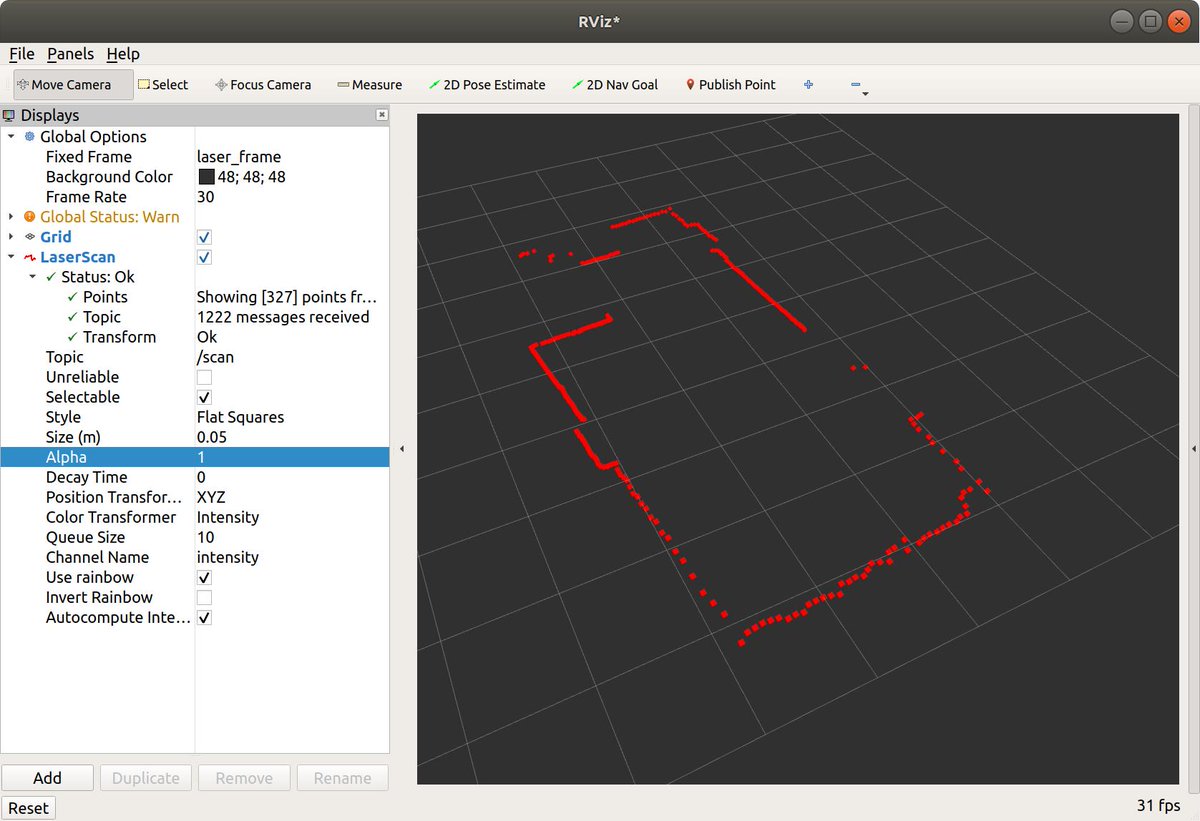Click the plus icon to add a tool
This screenshot has height=821, width=1200.
click(x=808, y=85)
